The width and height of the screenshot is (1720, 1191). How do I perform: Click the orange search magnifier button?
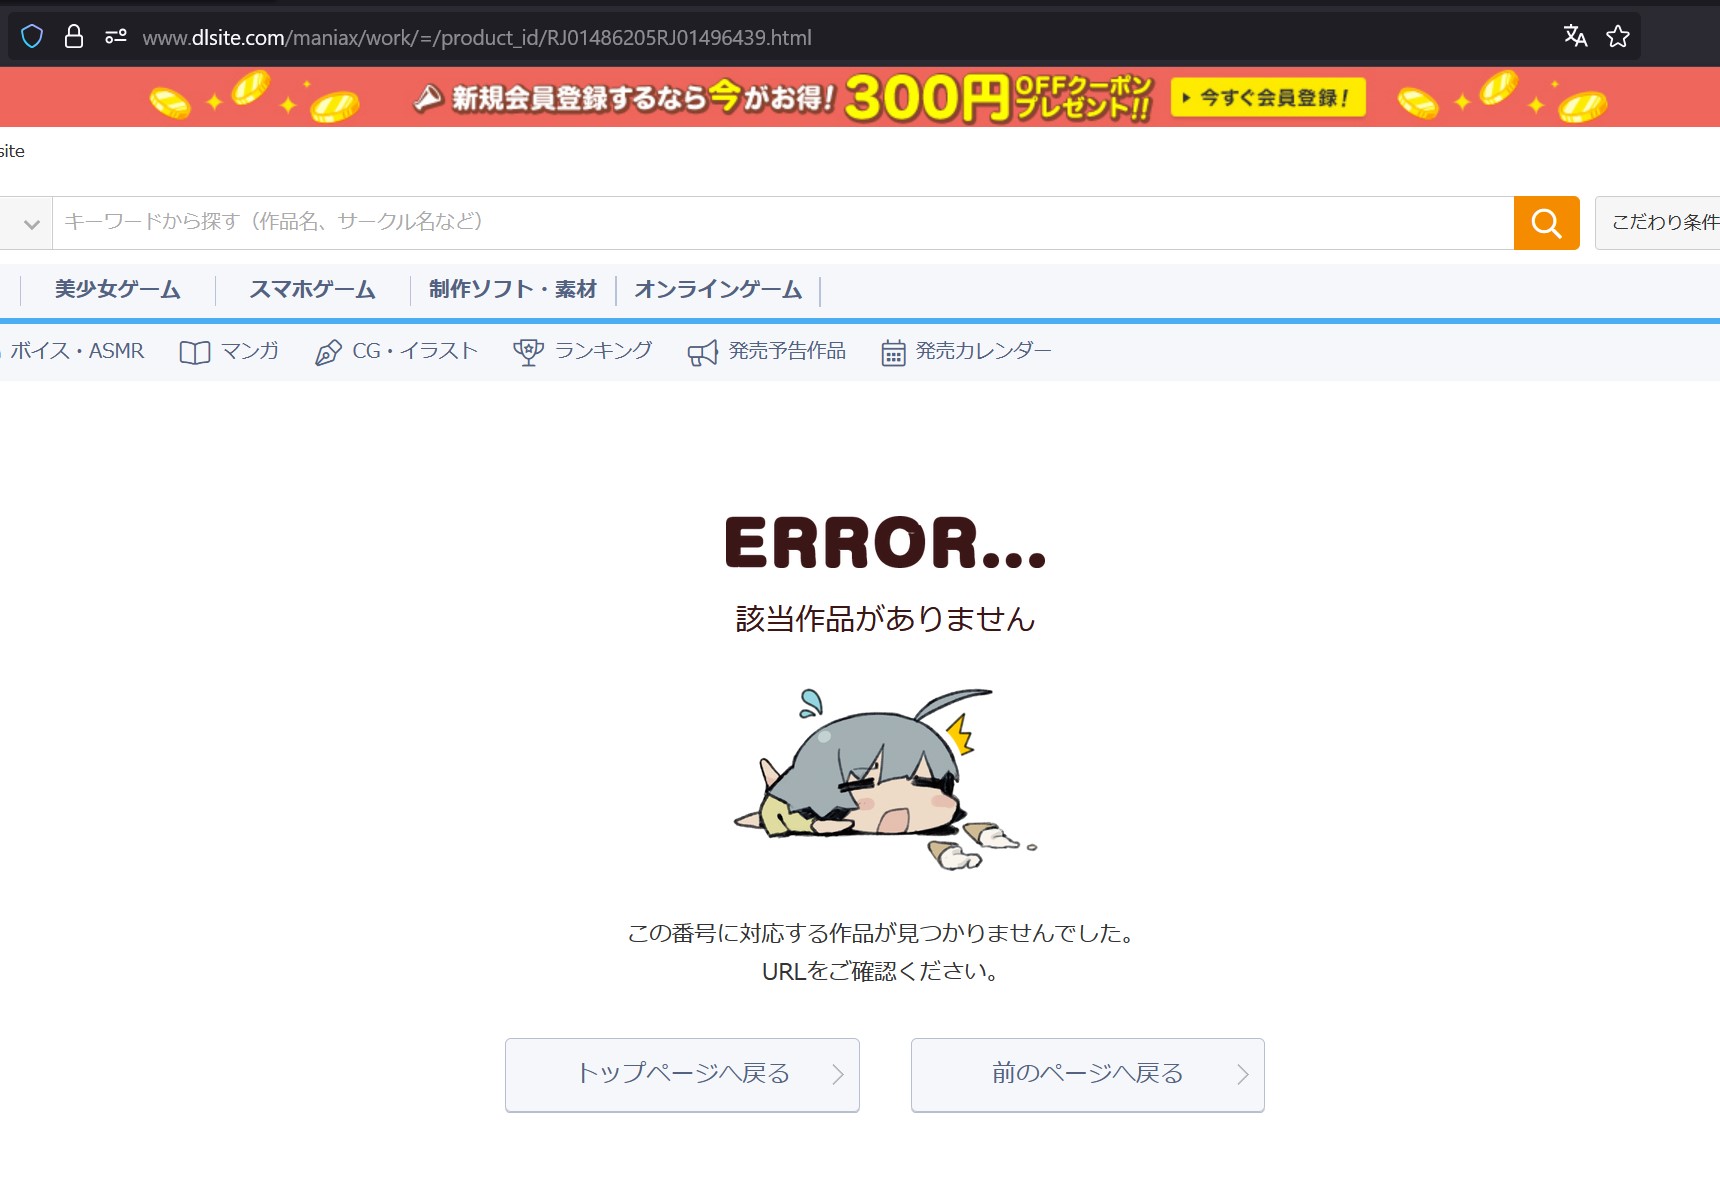click(x=1546, y=223)
